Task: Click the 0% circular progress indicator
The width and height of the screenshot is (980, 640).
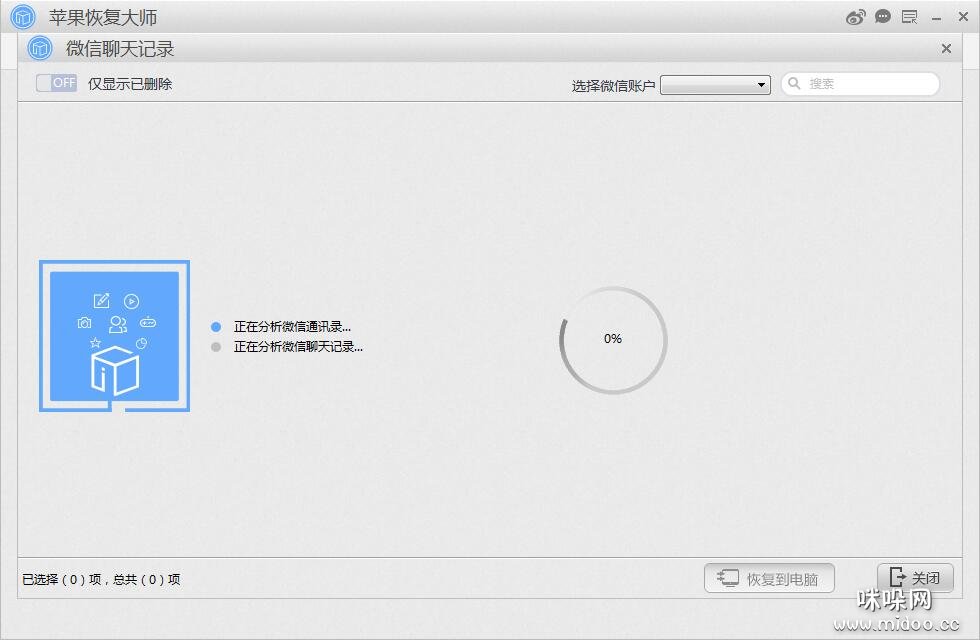Action: 613,340
